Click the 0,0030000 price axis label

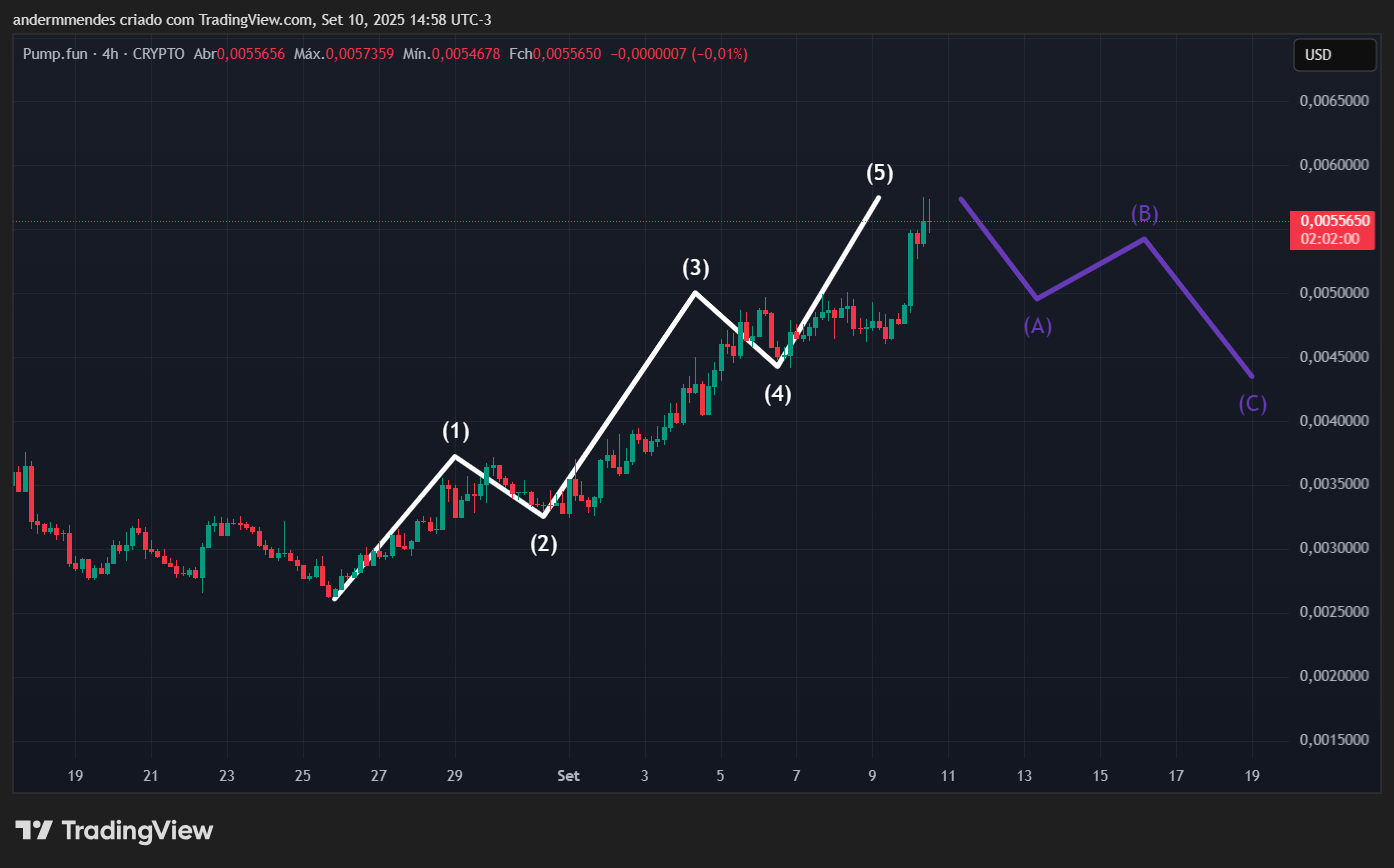pos(1334,548)
